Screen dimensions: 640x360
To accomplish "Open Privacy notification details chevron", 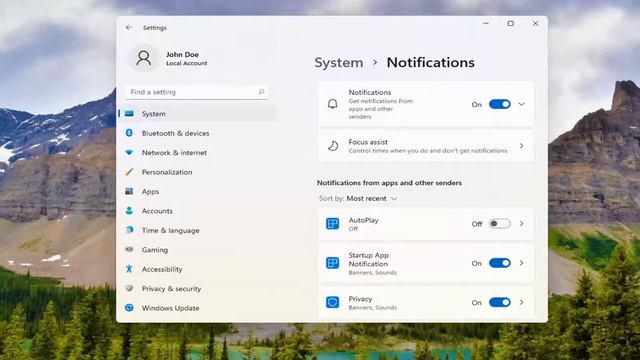I will click(x=521, y=302).
